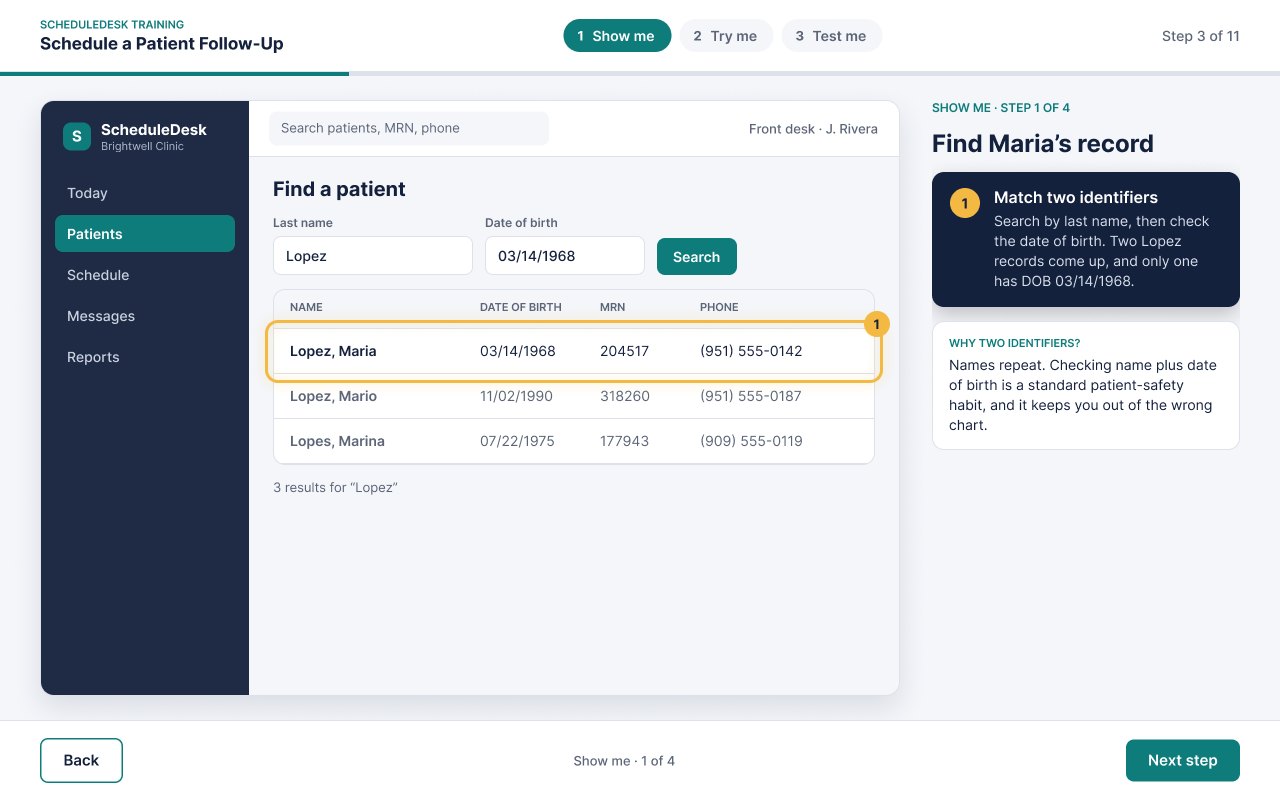
Task: Click phone number (951) 555-0142
Action: 751,351
